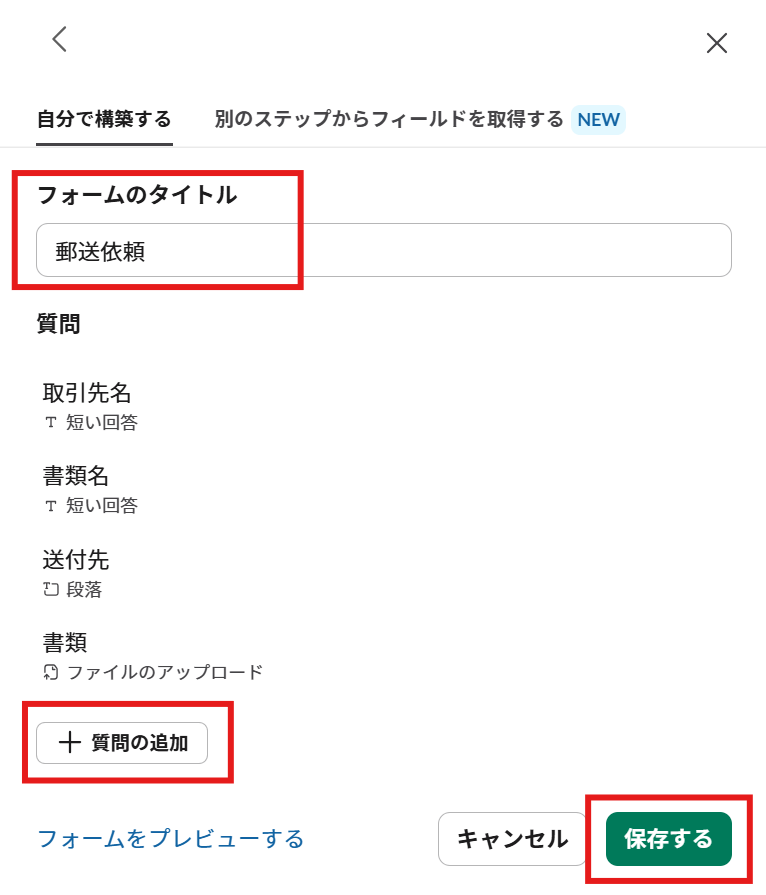
Task: Click the T icon under 書類名
Action: tap(51, 506)
